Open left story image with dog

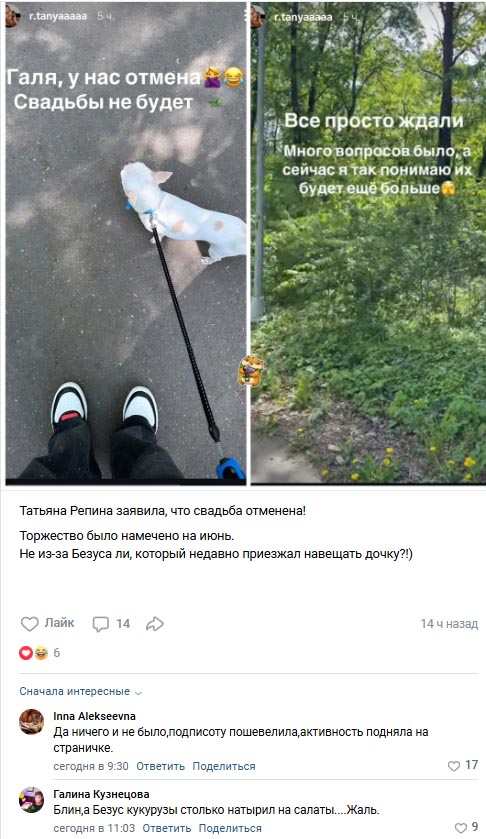click(x=126, y=243)
